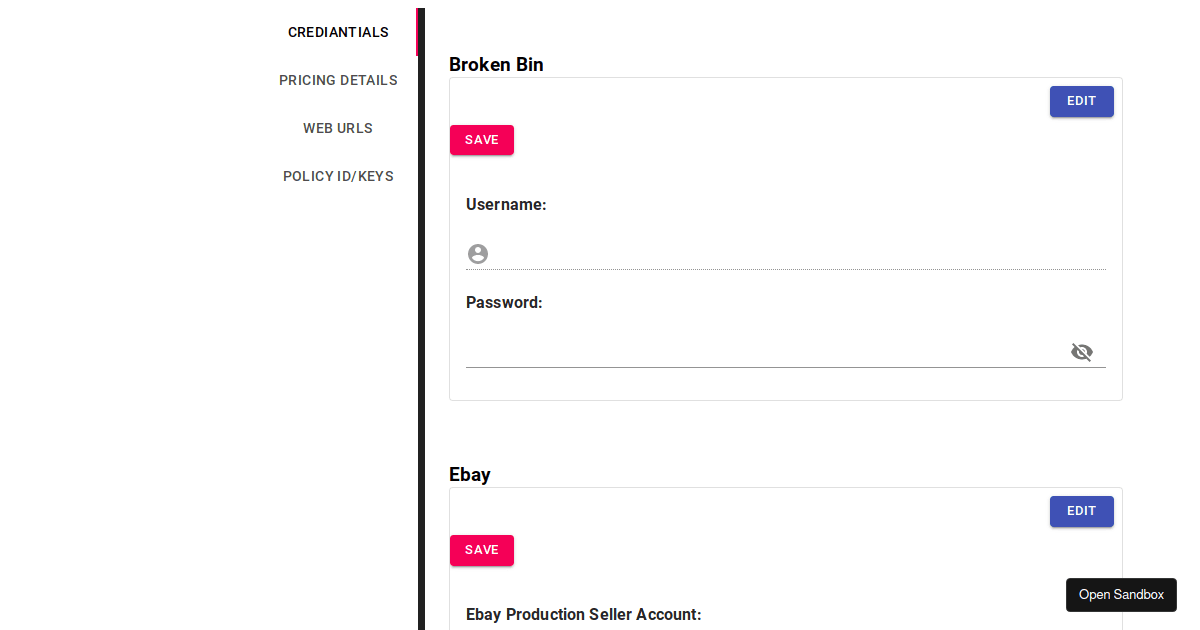Toggle password visibility eye icon

tap(1081, 352)
